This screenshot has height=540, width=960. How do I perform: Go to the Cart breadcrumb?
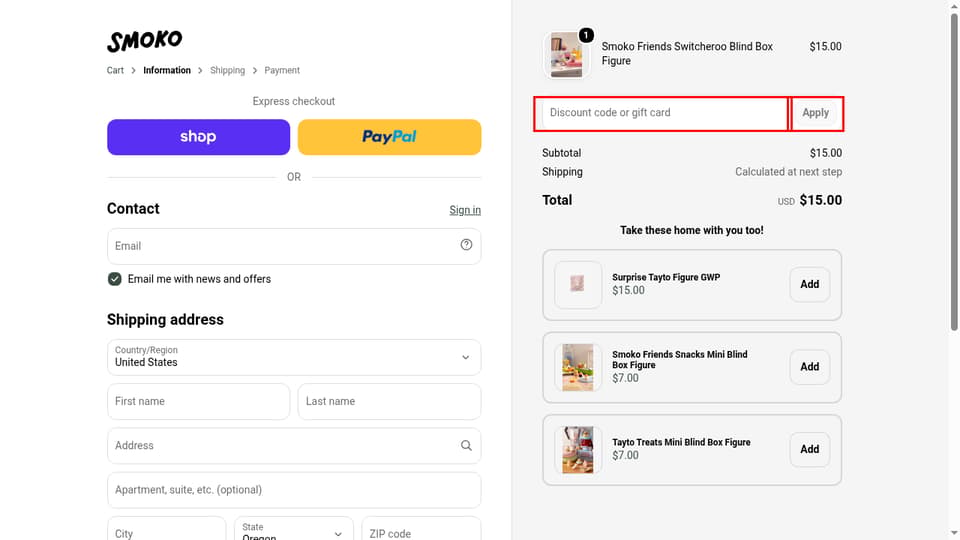tap(115, 70)
